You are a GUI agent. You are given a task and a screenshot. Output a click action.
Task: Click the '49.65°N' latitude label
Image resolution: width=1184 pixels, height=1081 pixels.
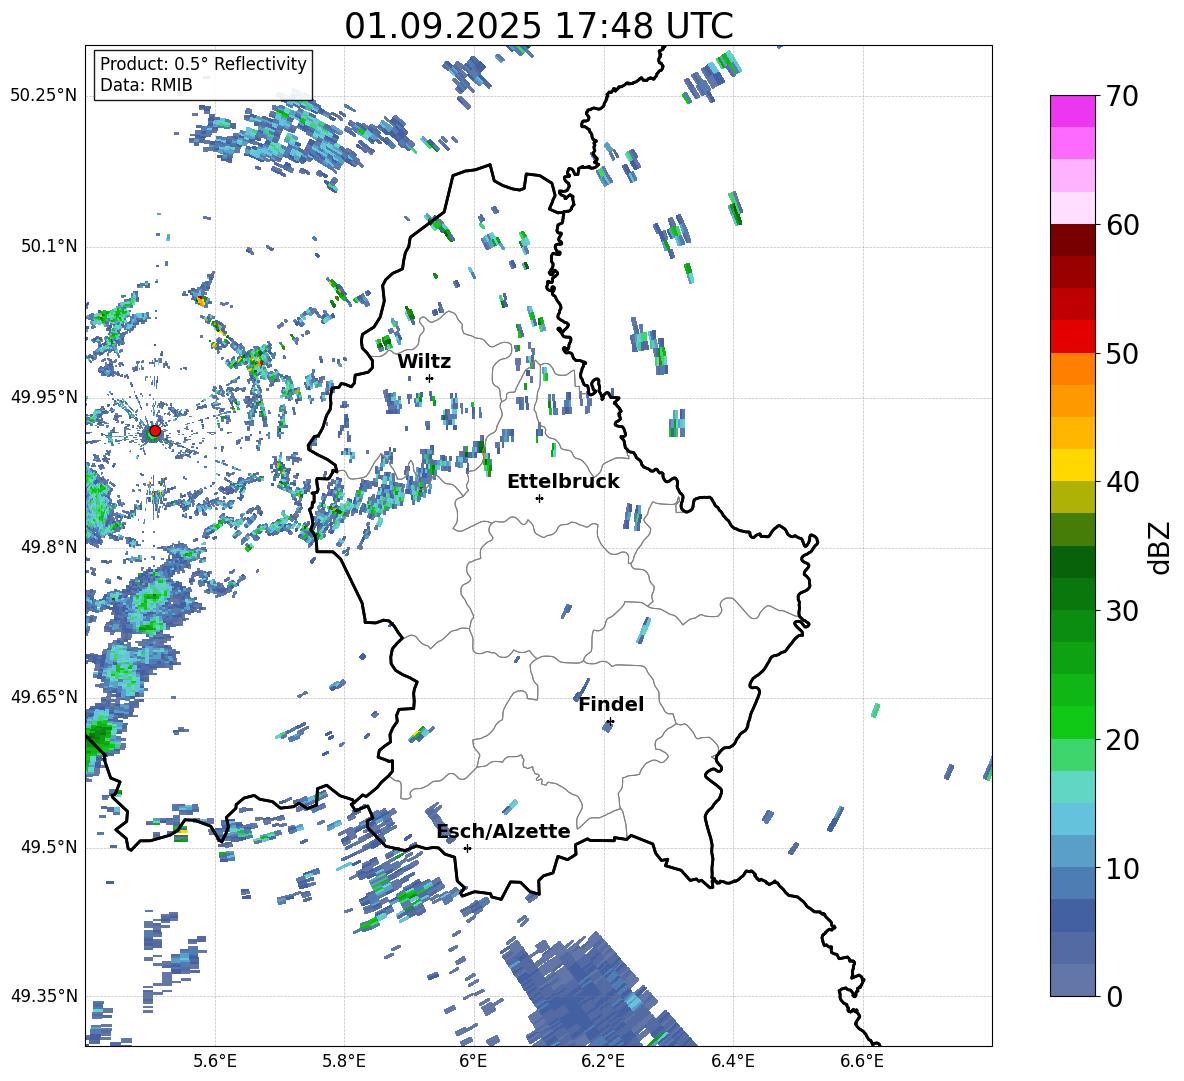pos(44,697)
